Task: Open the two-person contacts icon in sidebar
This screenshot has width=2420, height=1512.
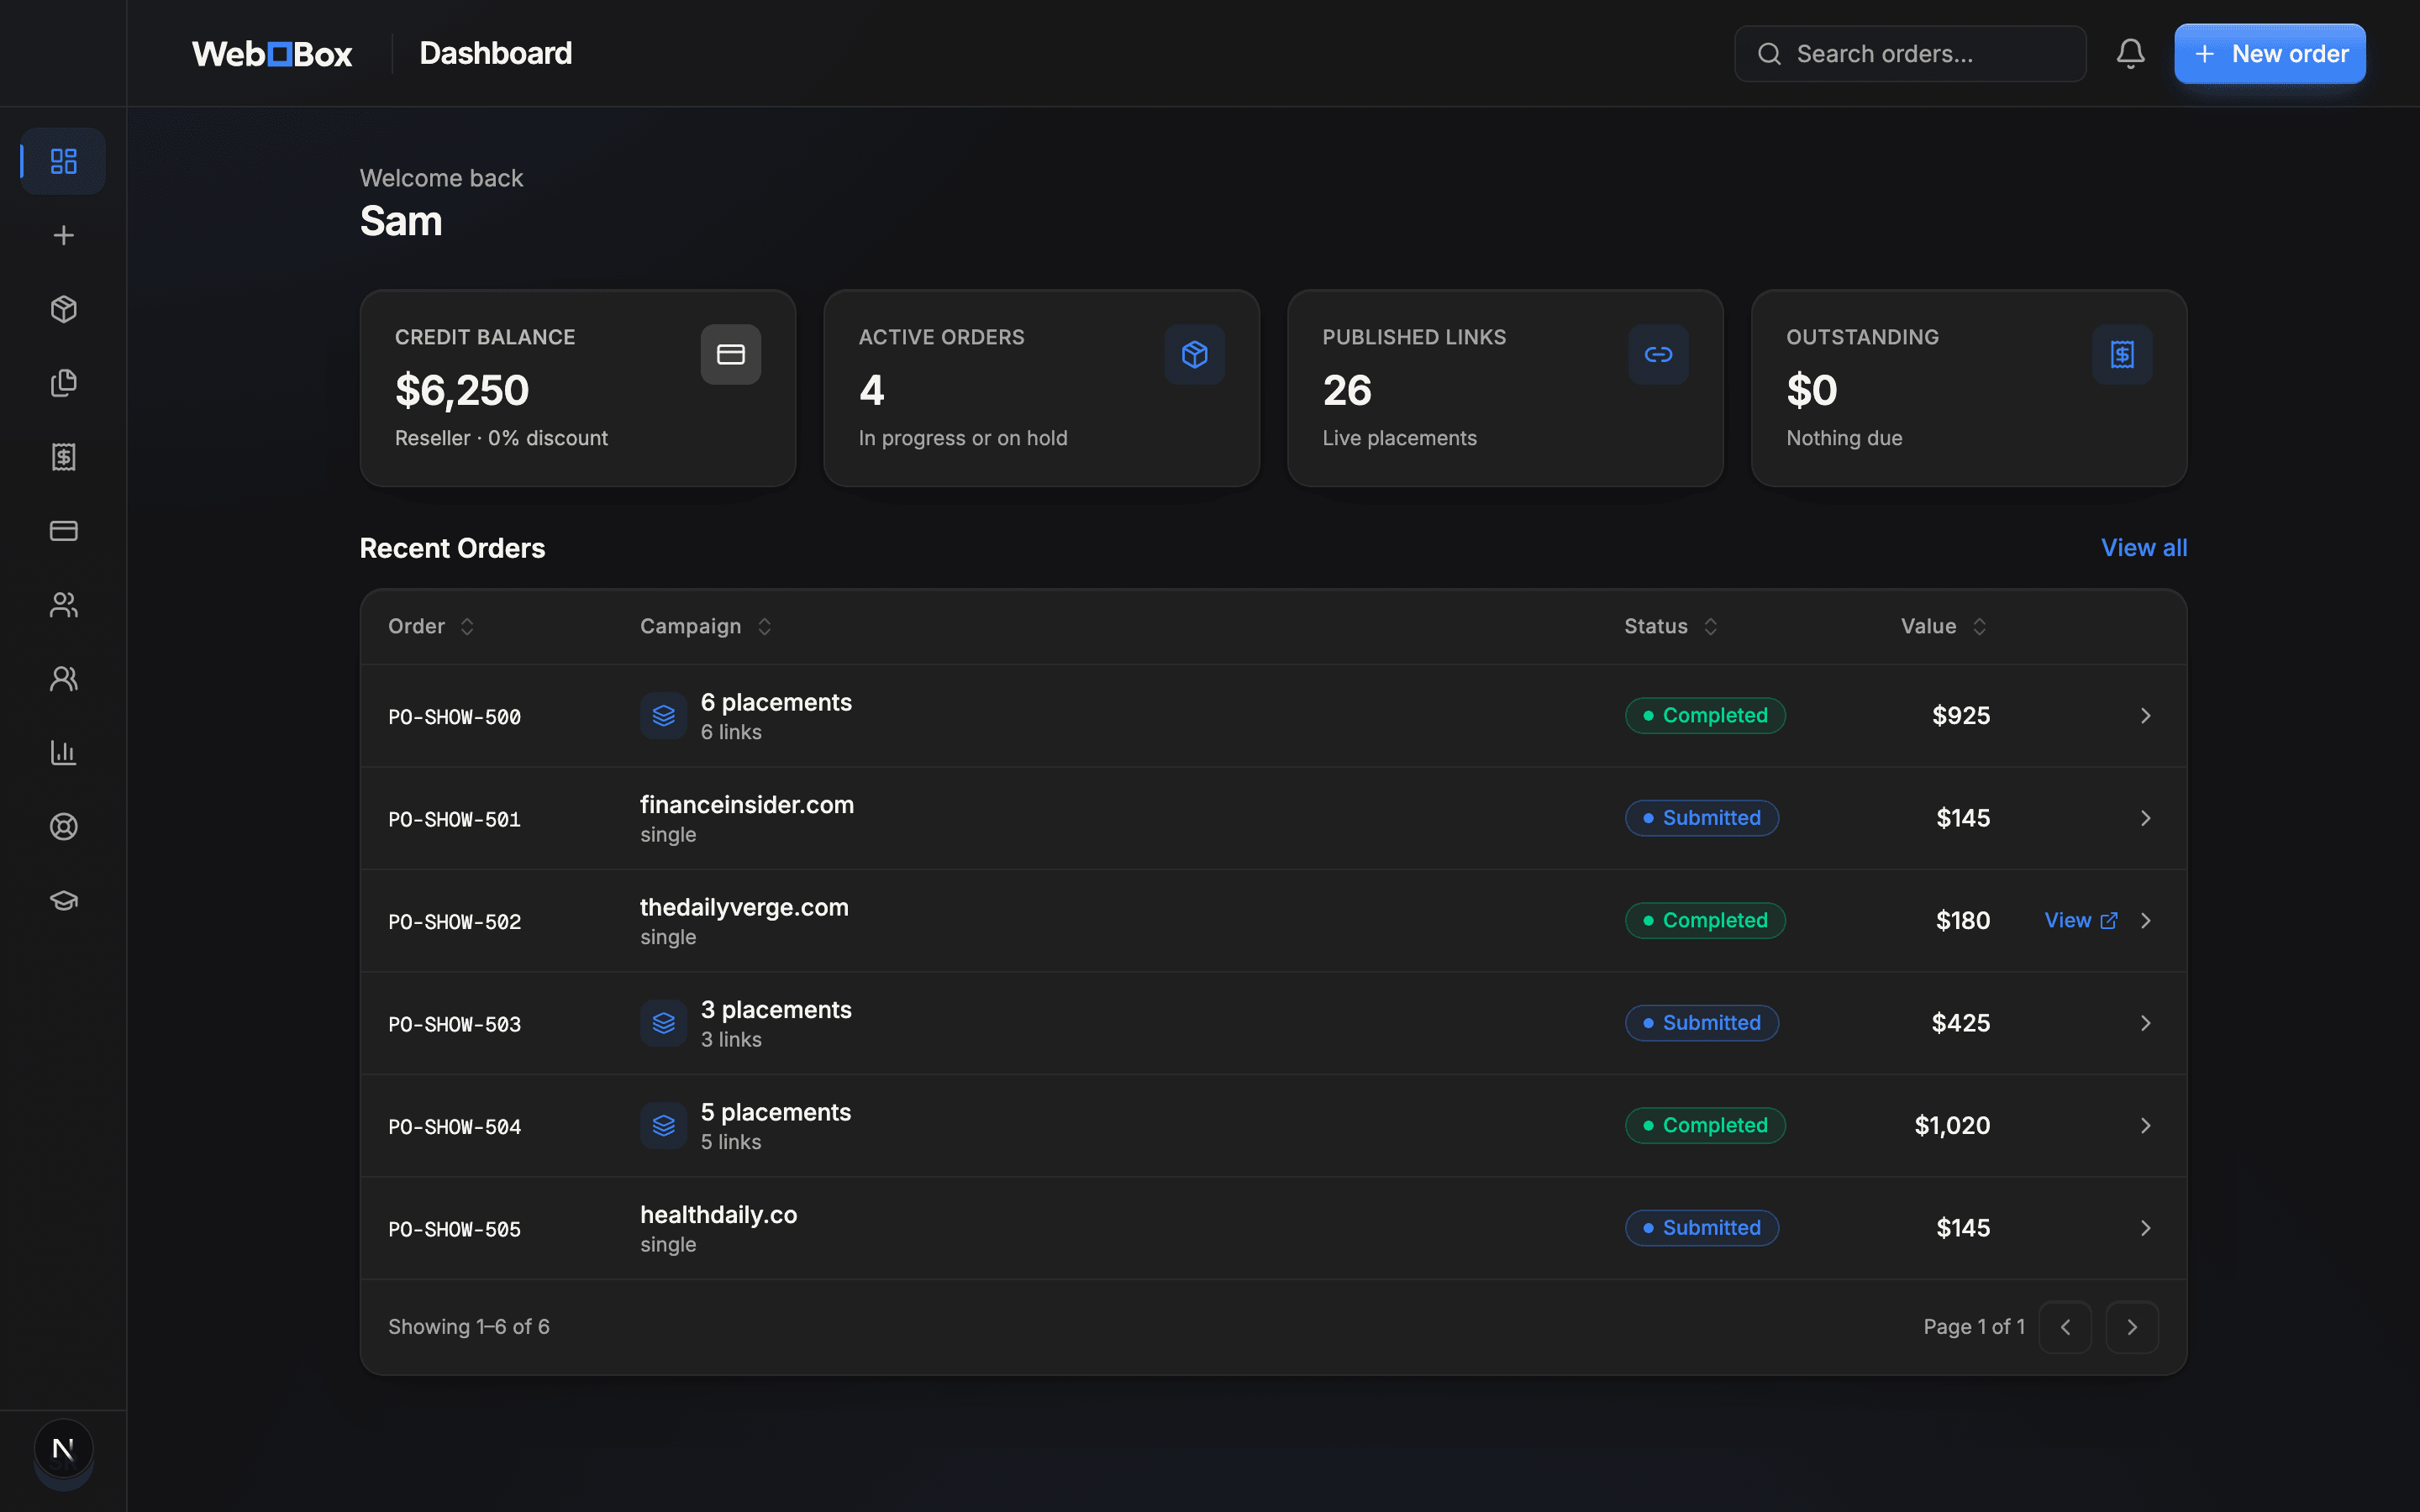Action: [63, 679]
